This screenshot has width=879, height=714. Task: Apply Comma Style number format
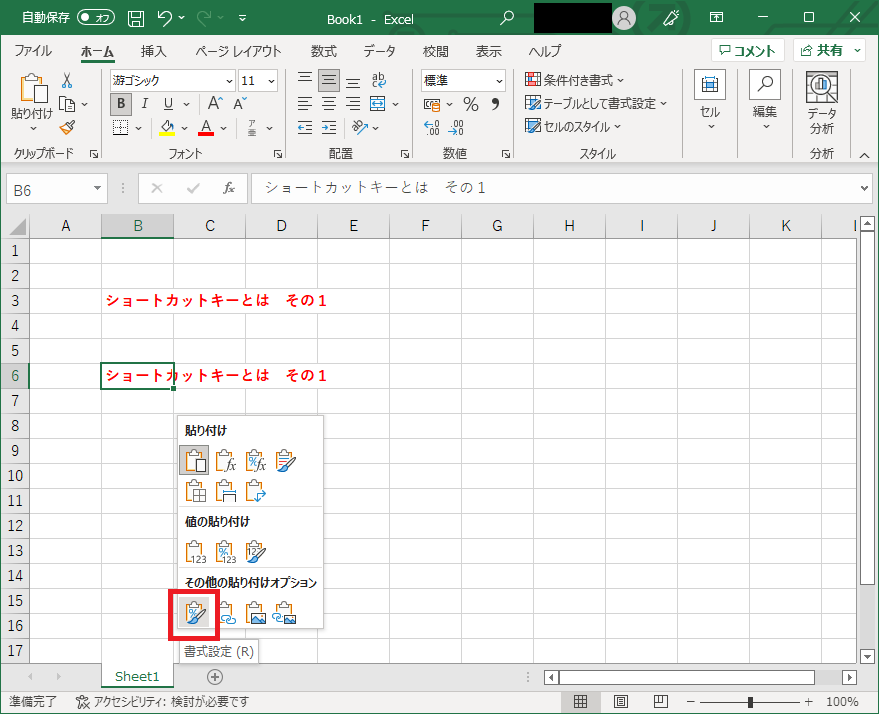pyautogui.click(x=495, y=104)
